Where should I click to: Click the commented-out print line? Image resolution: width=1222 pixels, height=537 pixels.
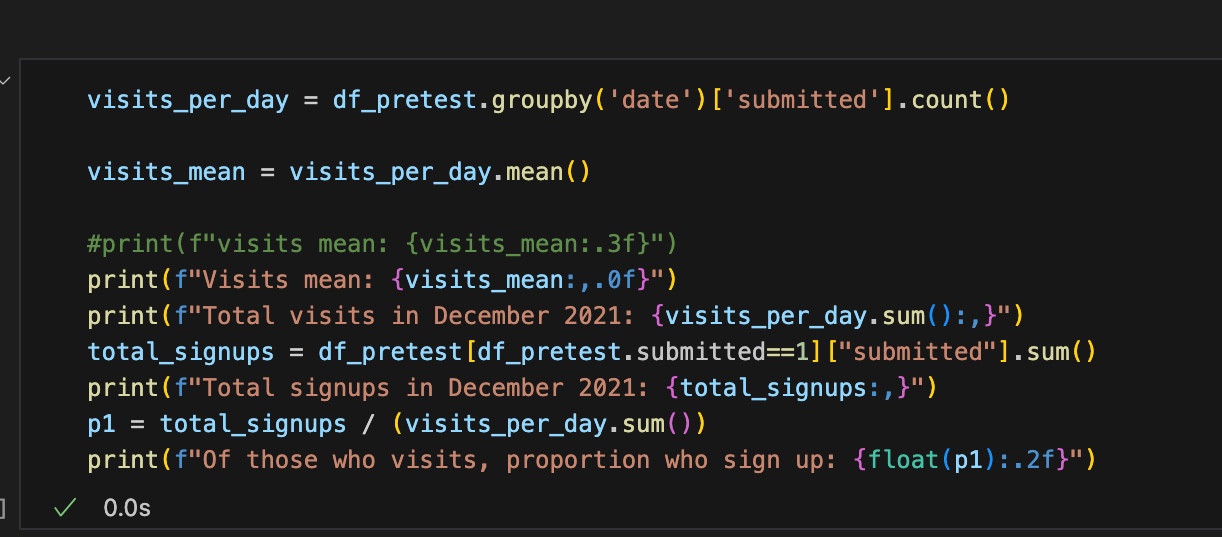click(x=384, y=244)
